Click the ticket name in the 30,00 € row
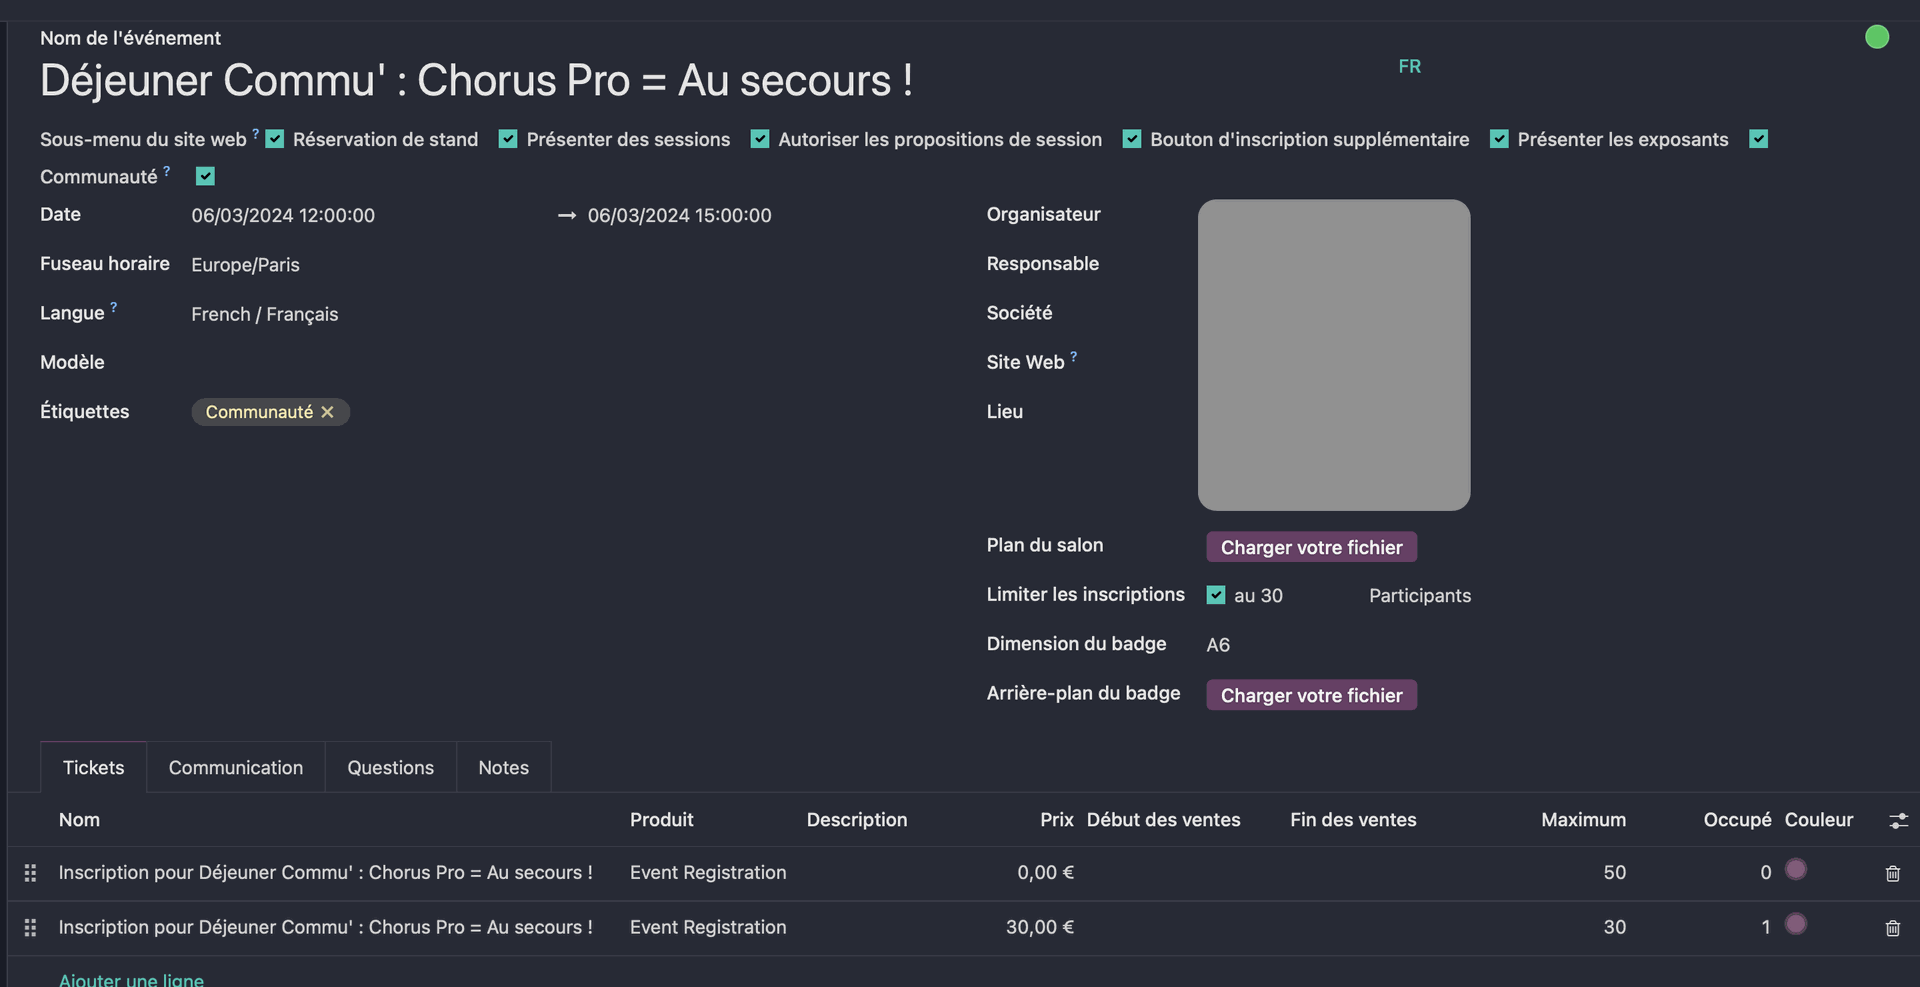The height and width of the screenshot is (987, 1920). click(x=326, y=928)
